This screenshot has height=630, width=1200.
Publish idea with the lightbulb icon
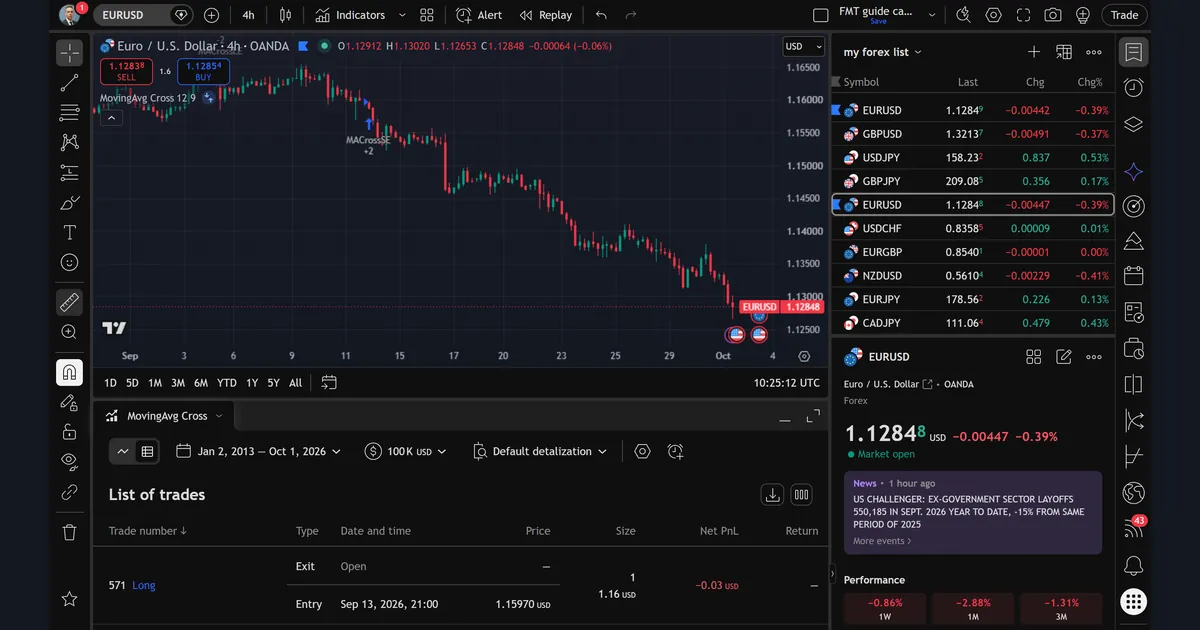1083,15
